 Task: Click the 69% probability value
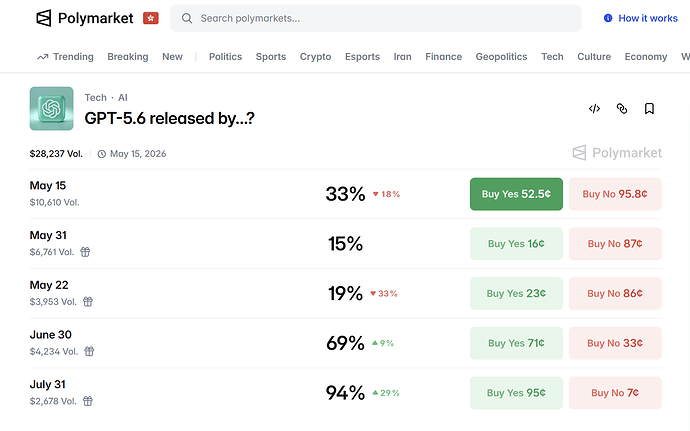pyautogui.click(x=345, y=343)
